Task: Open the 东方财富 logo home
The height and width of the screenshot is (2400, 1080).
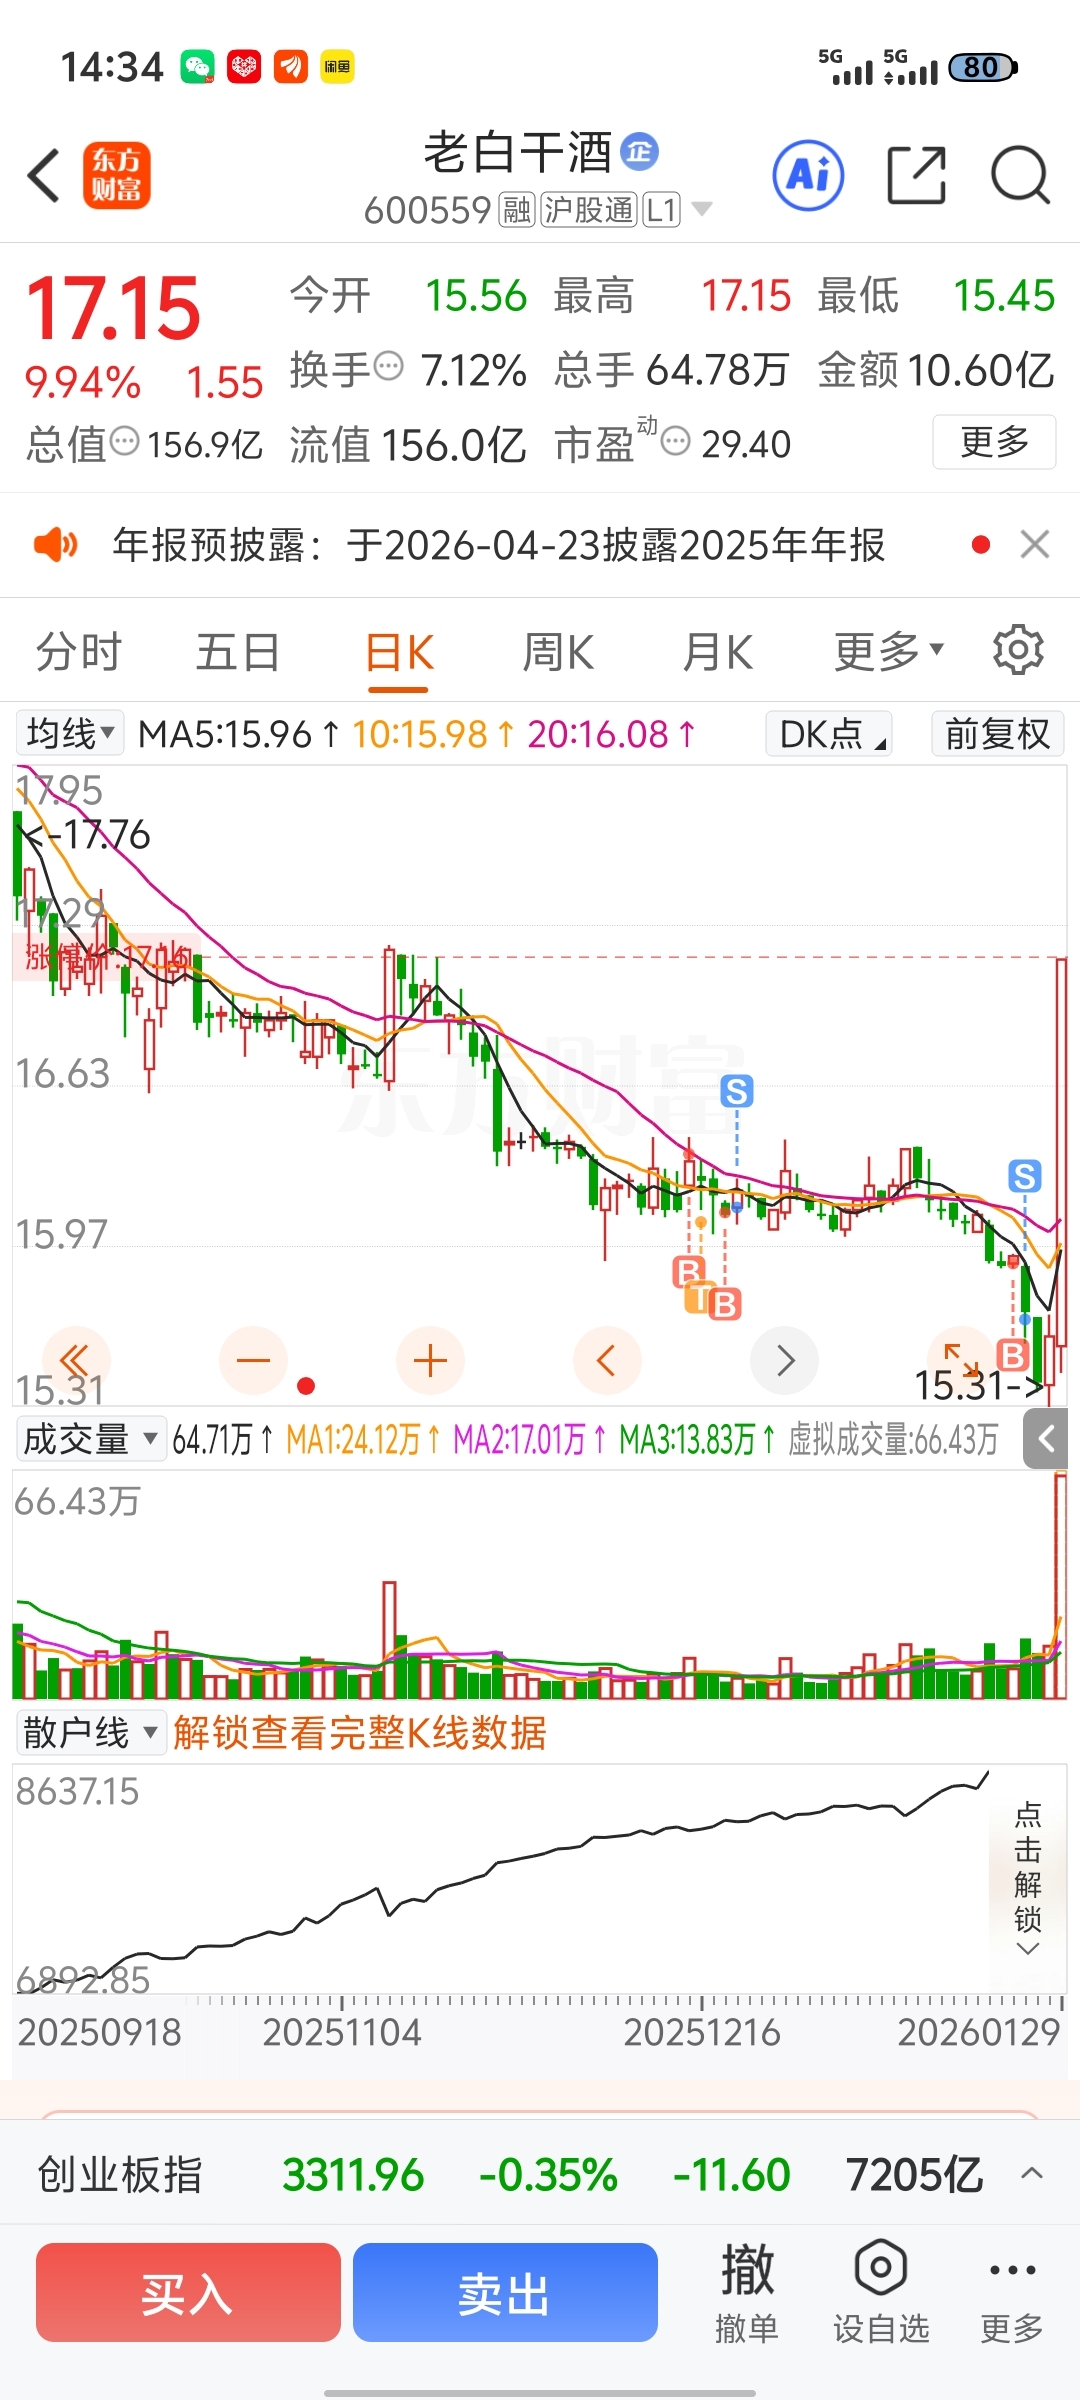Action: pos(117,175)
